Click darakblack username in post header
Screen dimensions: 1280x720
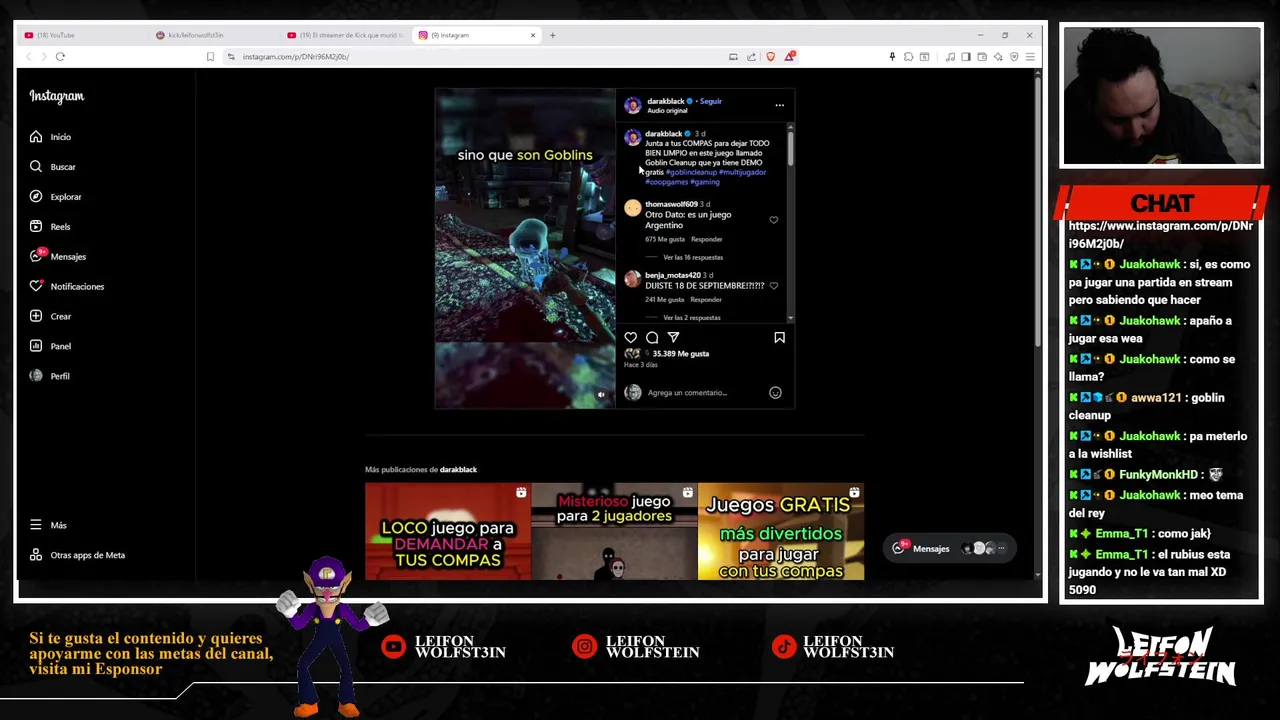pyautogui.click(x=665, y=101)
